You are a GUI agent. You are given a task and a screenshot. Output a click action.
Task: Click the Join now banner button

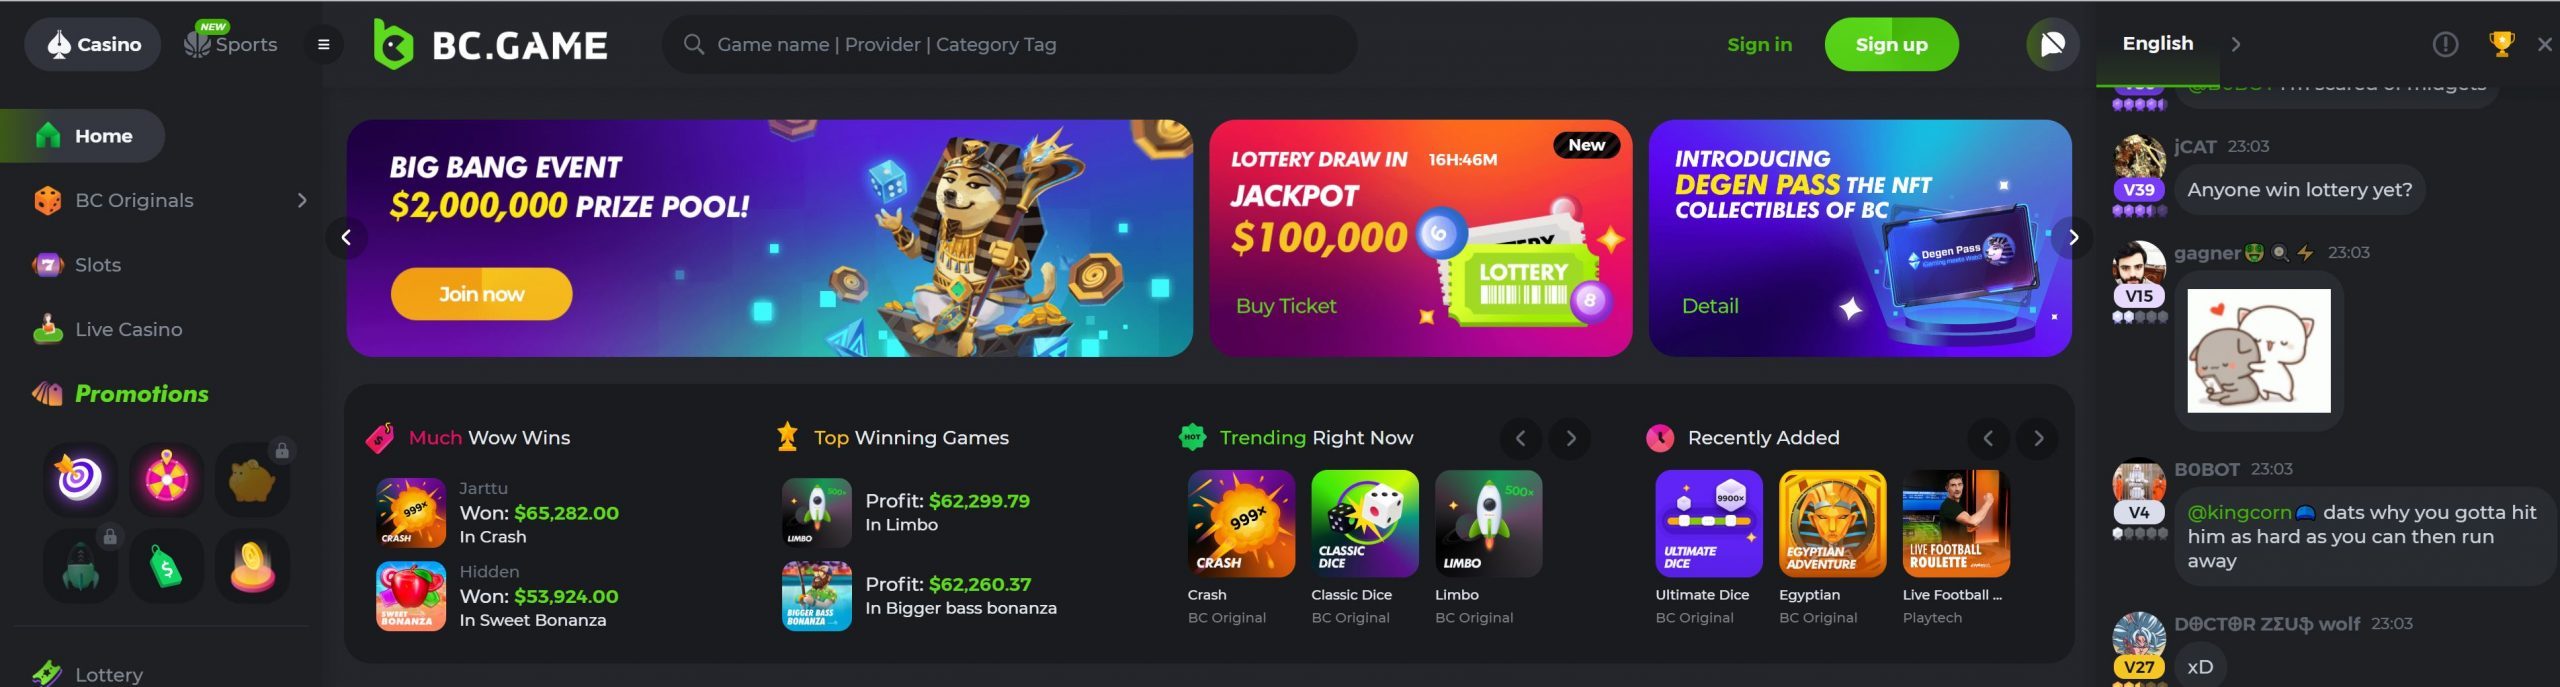pos(481,294)
